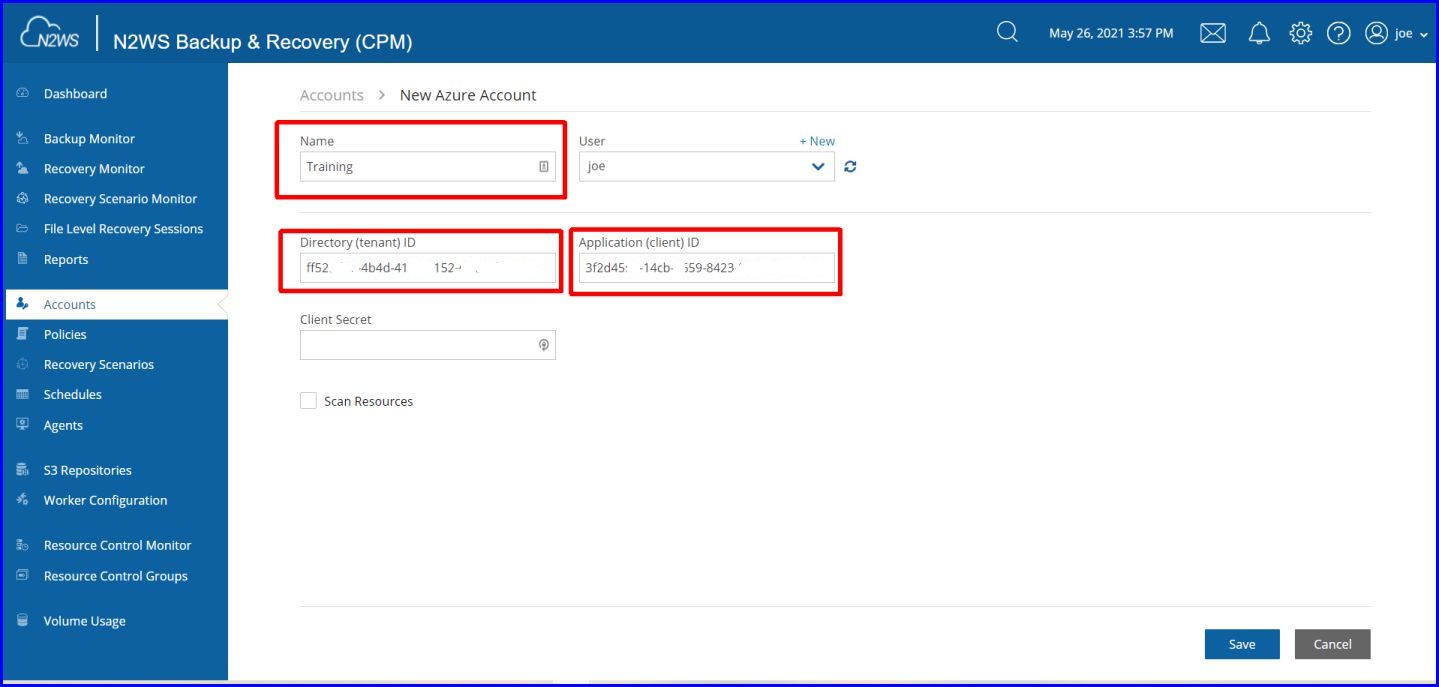Click the Recovery Scenarios sidebar icon

click(x=22, y=365)
